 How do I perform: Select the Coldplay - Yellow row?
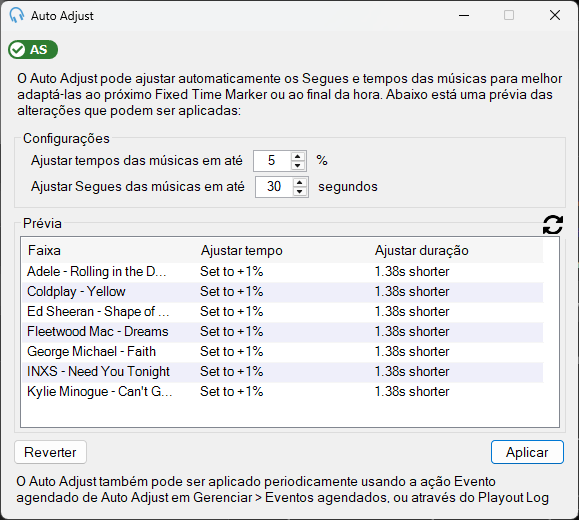coord(282,291)
